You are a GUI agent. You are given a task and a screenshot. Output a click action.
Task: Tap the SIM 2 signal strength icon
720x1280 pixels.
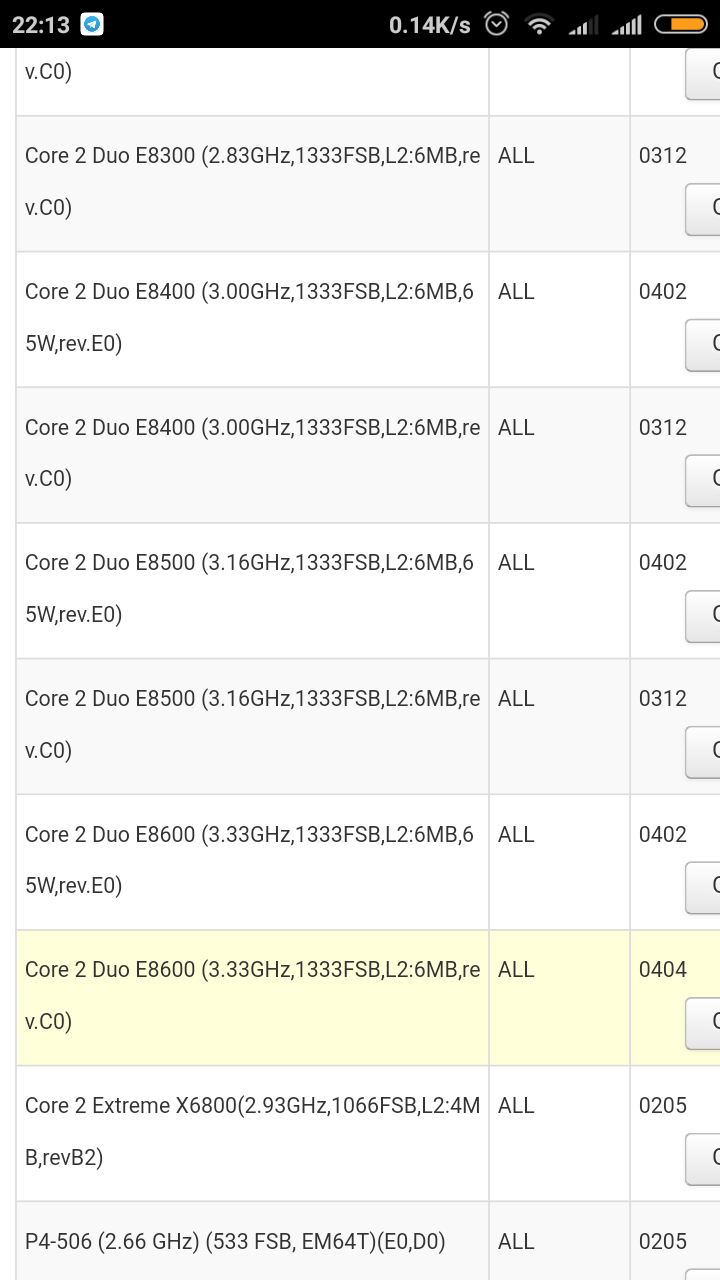[627, 24]
